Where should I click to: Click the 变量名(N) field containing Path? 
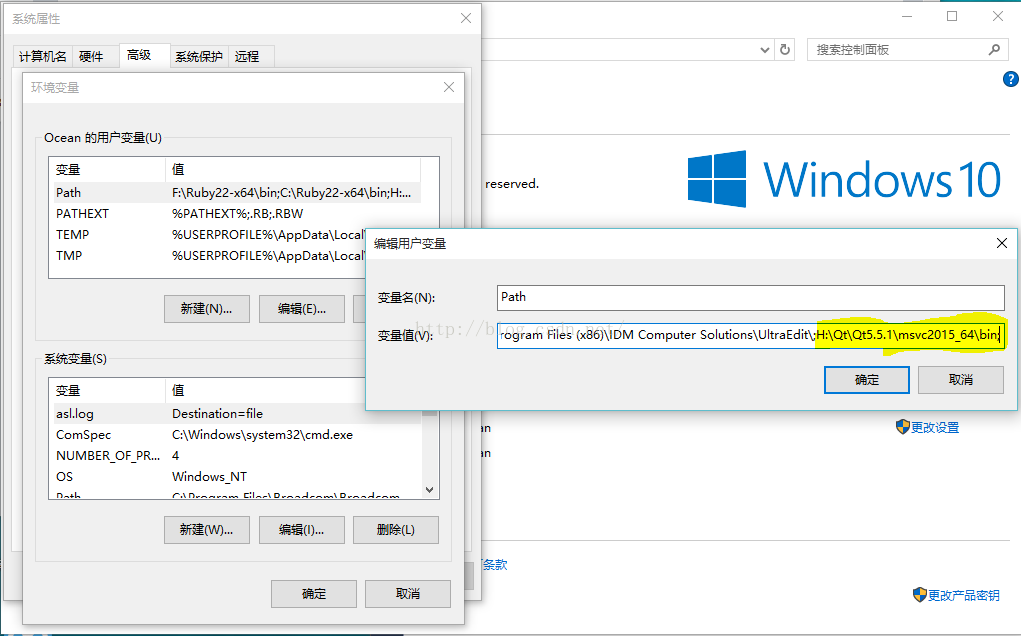[750, 297]
